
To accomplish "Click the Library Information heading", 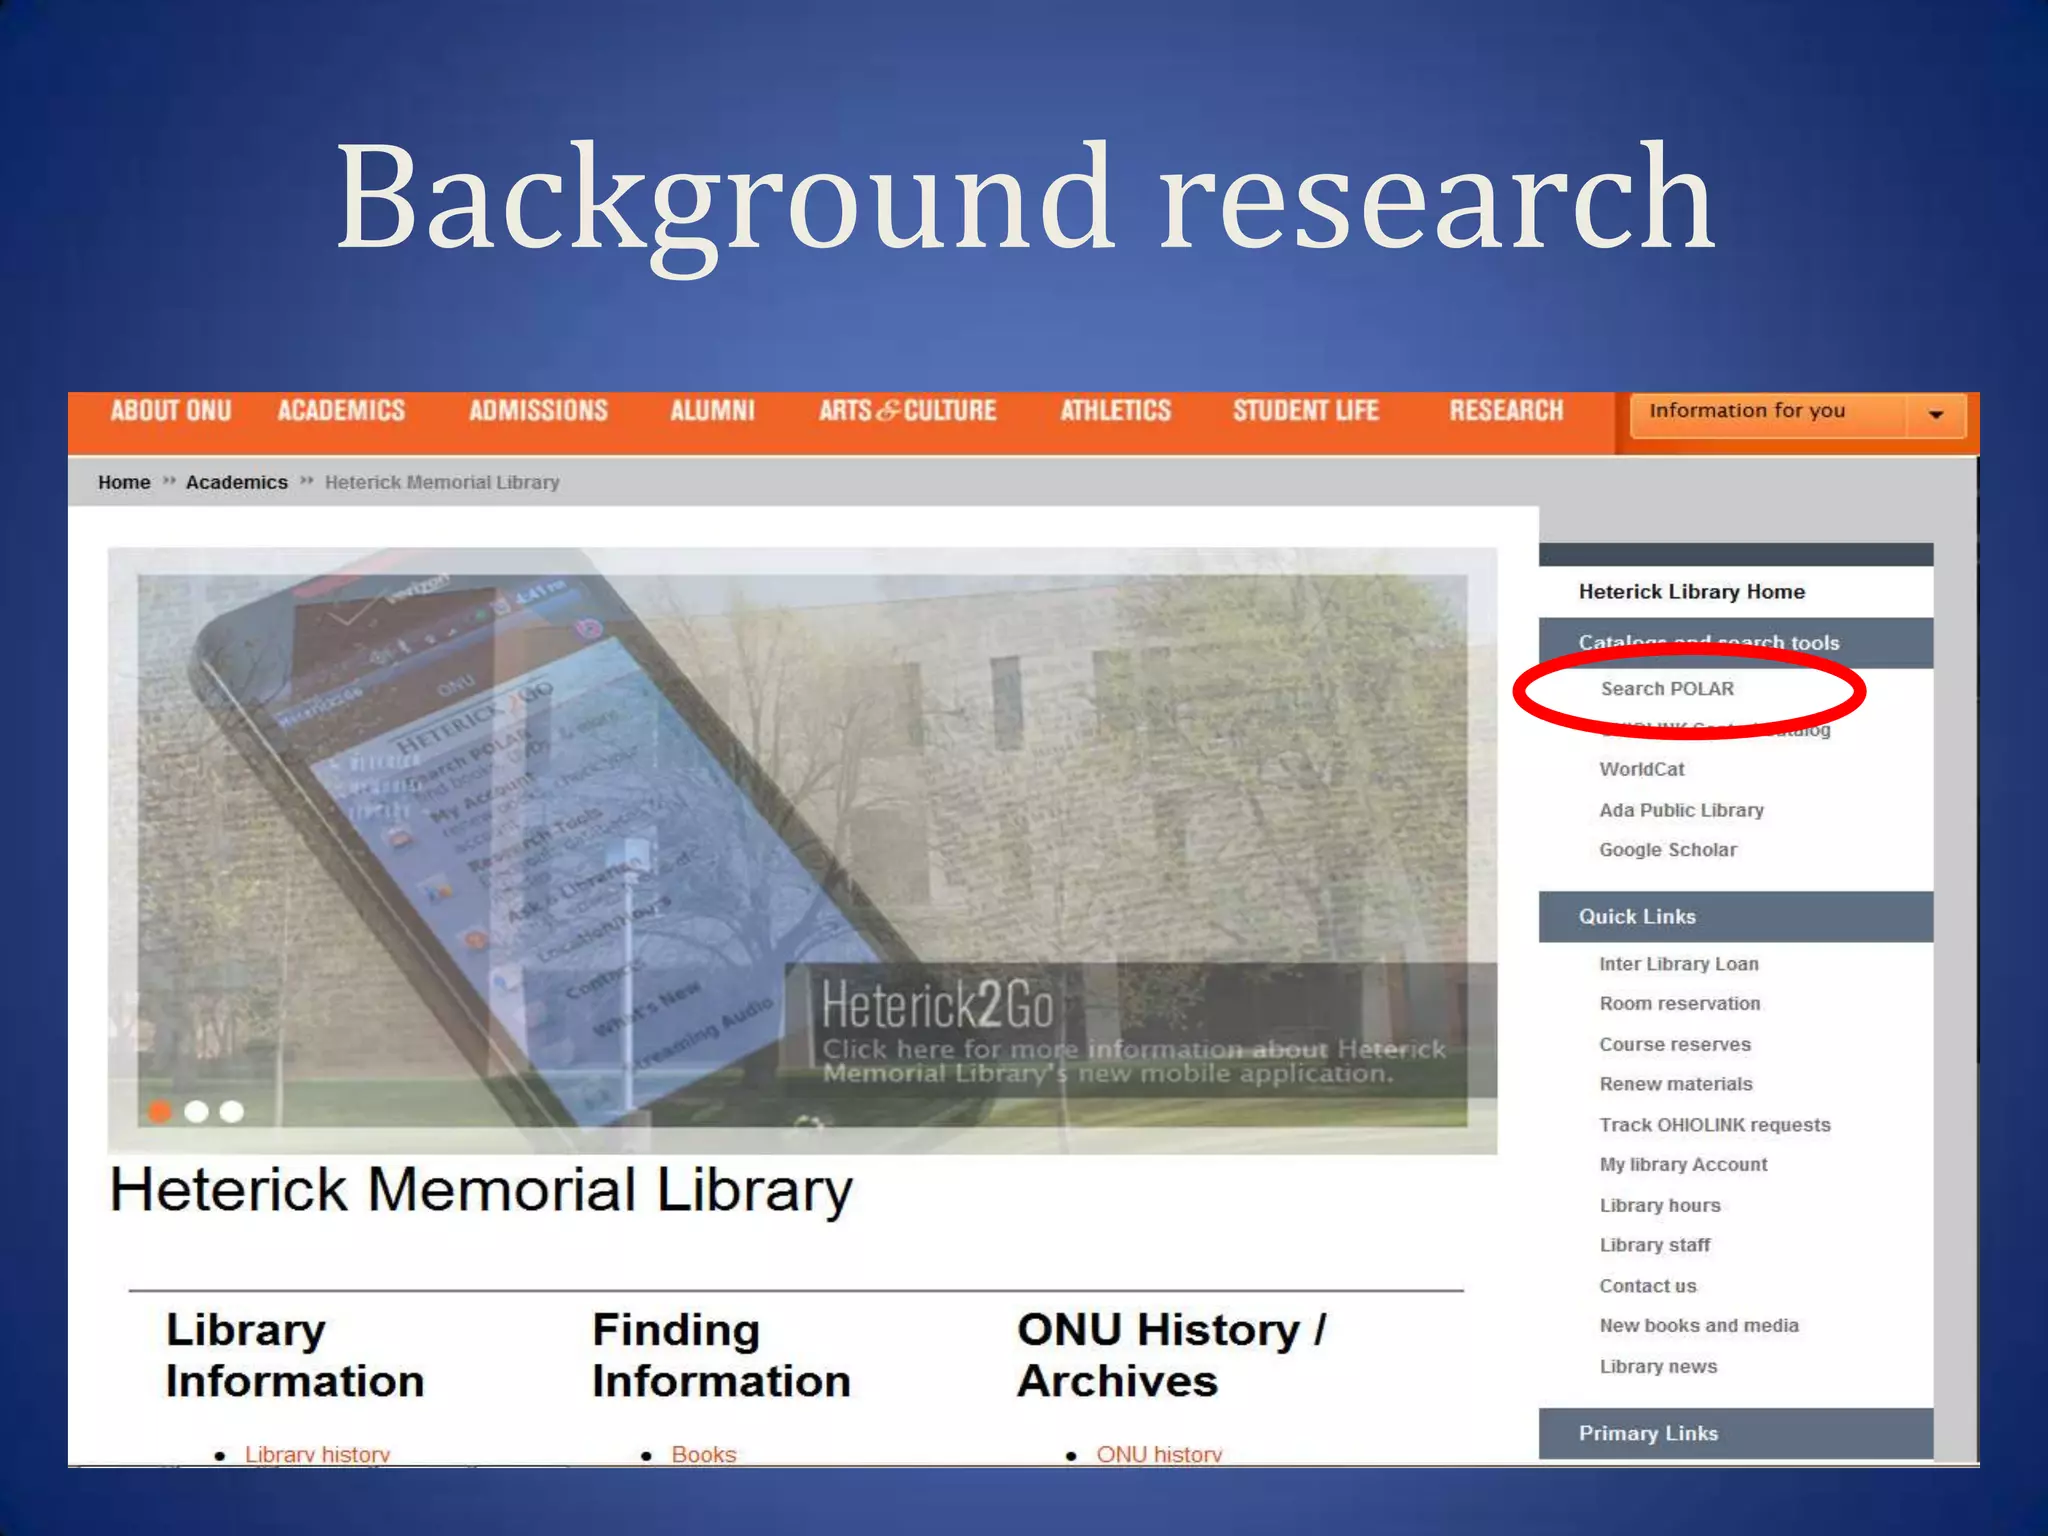I will [x=295, y=1356].
